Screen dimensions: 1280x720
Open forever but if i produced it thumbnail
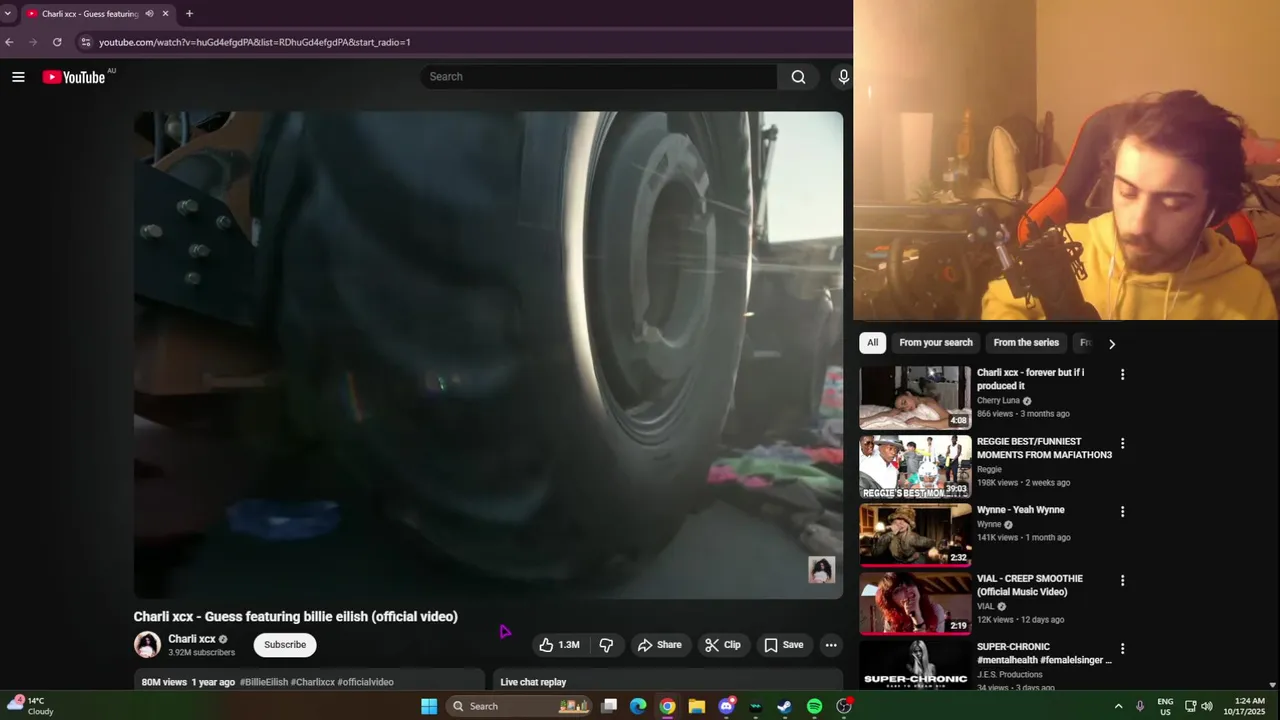[x=915, y=398]
